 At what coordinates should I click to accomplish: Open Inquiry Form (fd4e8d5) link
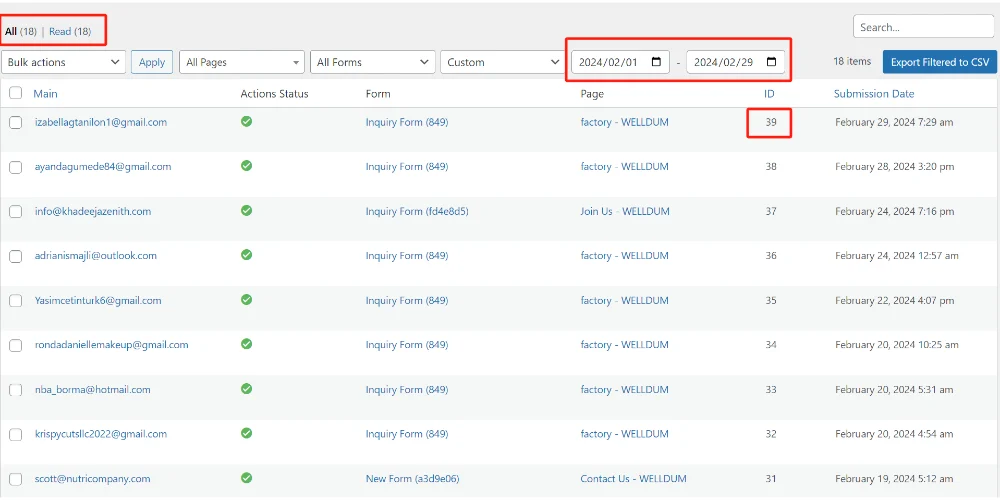[417, 211]
